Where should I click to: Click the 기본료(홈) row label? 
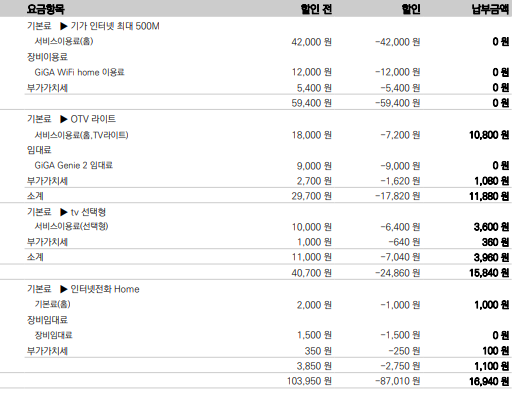pyautogui.click(x=52, y=304)
